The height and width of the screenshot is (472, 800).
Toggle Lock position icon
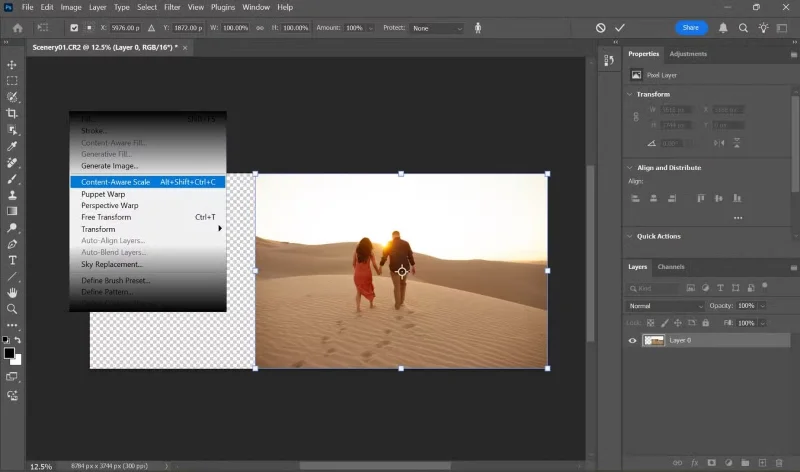[x=678, y=323]
